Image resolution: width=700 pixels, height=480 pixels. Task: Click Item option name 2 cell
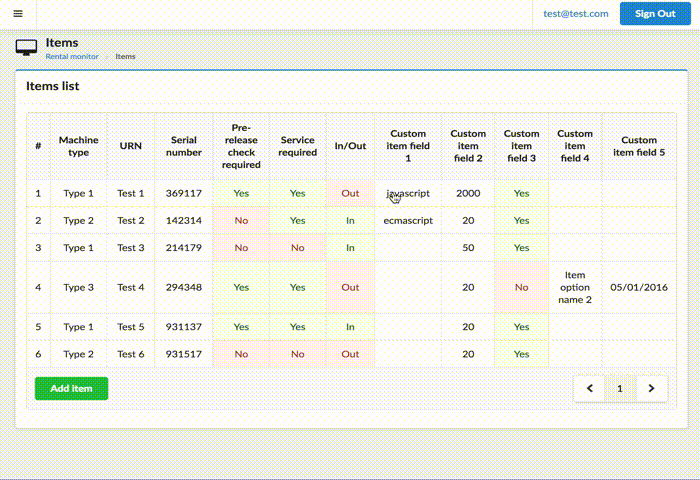pyautogui.click(x=575, y=288)
